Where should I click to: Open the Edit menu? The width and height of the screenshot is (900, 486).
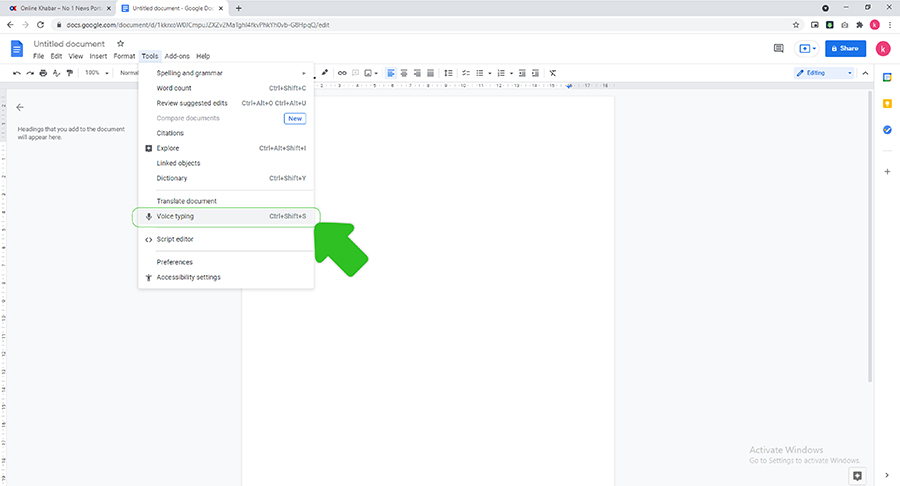[56, 56]
